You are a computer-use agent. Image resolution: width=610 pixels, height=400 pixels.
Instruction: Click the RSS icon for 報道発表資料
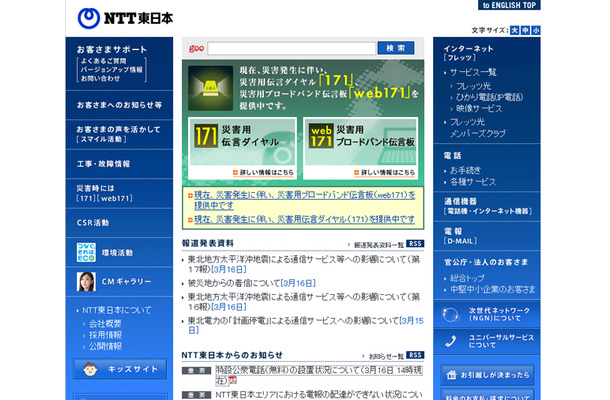[x=415, y=244]
